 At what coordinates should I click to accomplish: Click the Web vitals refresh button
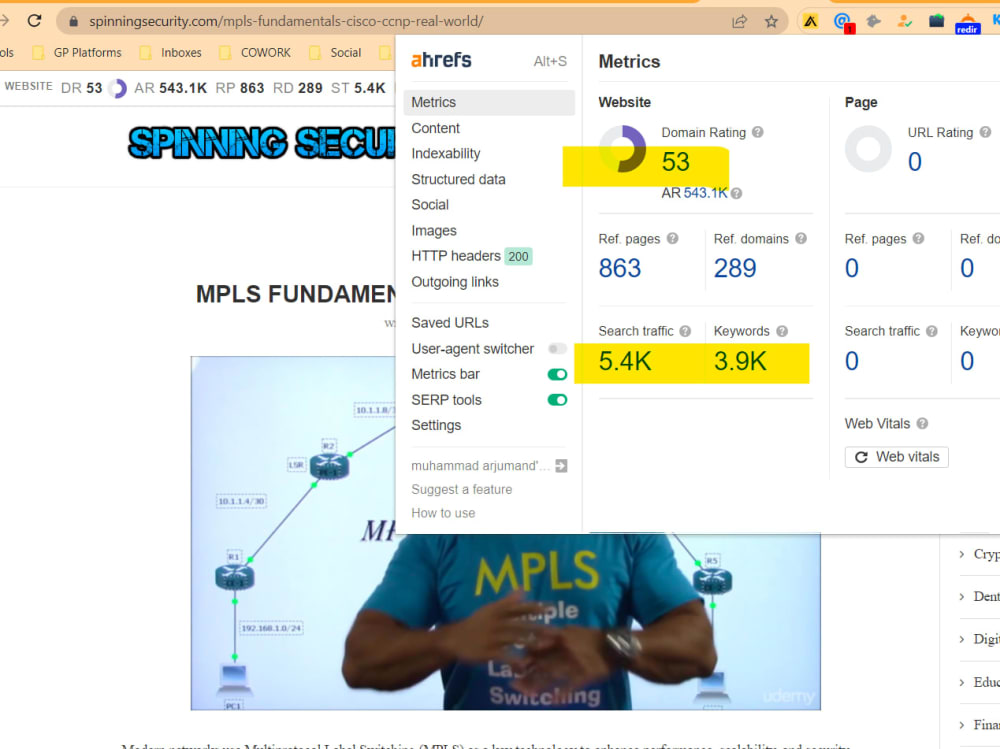click(x=897, y=457)
